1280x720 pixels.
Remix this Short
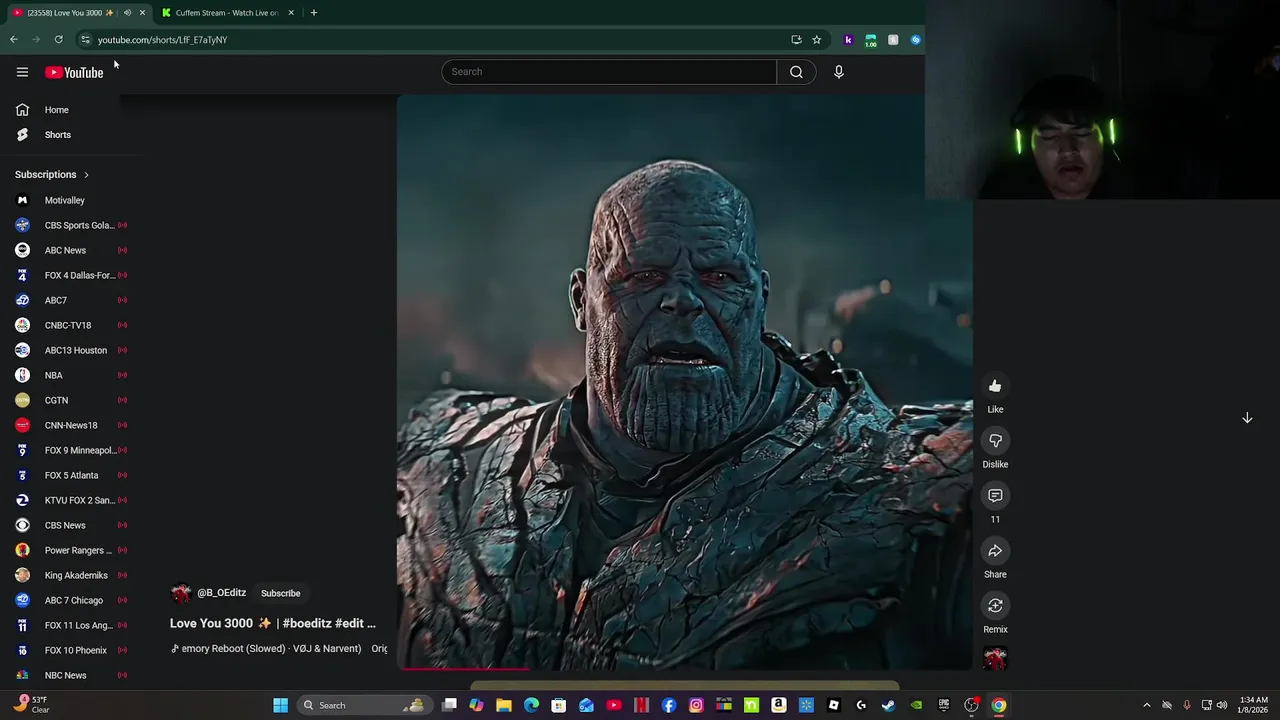tap(995, 606)
